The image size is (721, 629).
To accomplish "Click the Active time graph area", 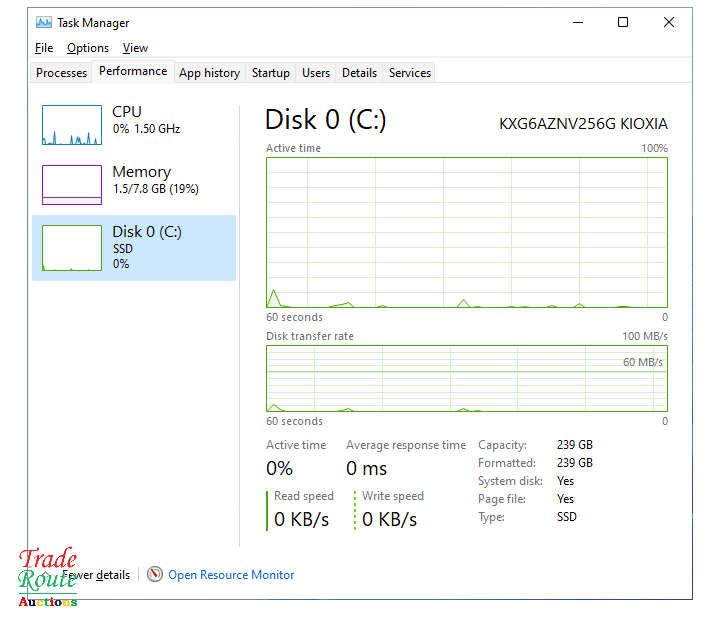I will pyautogui.click(x=466, y=232).
